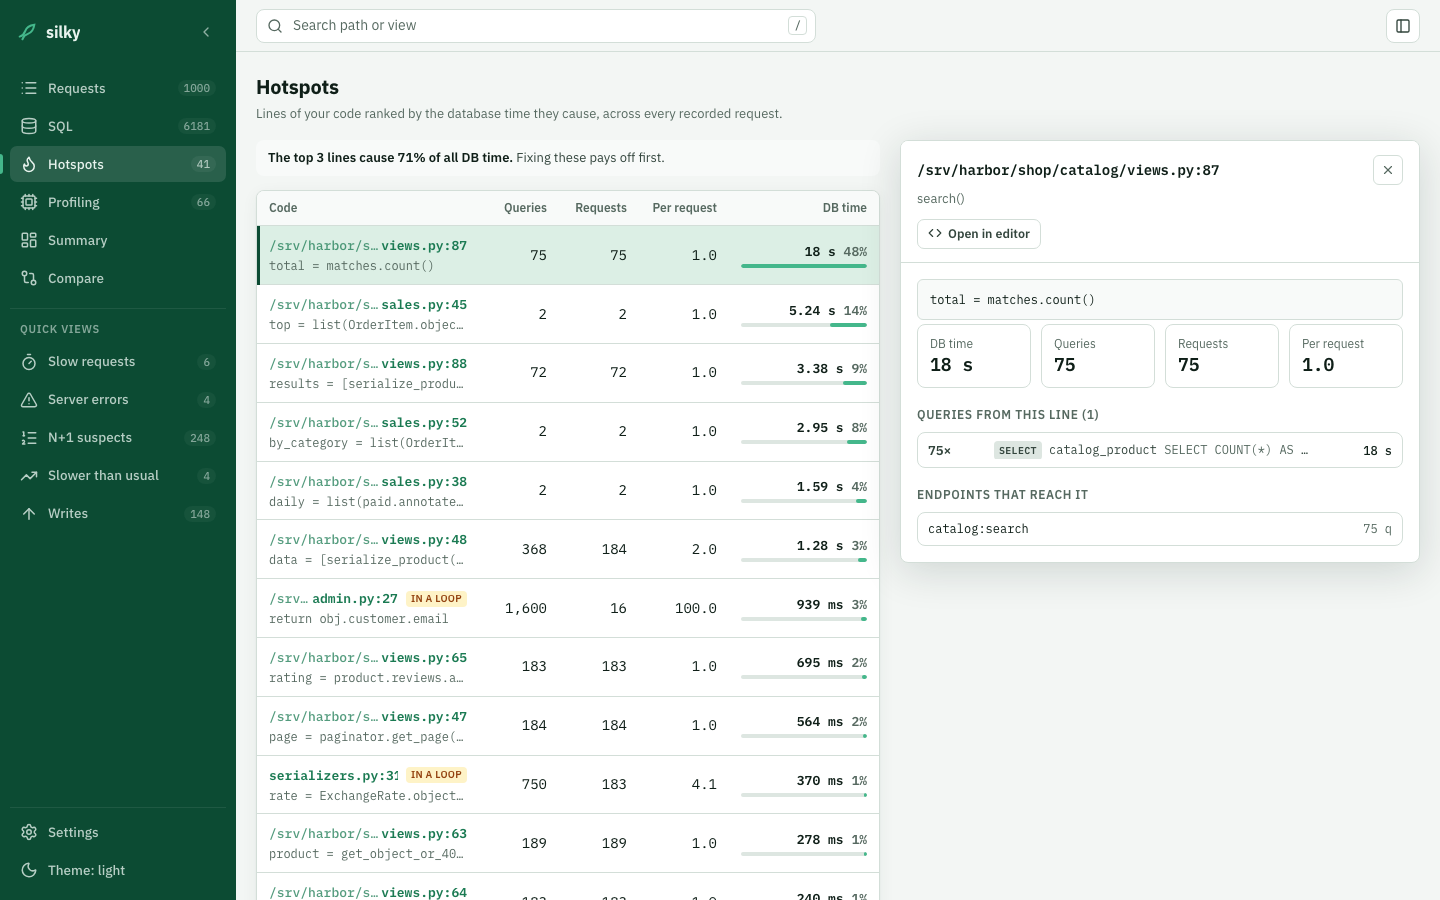Open the SQL database icon
This screenshot has height=900, width=1440.
pos(29,126)
